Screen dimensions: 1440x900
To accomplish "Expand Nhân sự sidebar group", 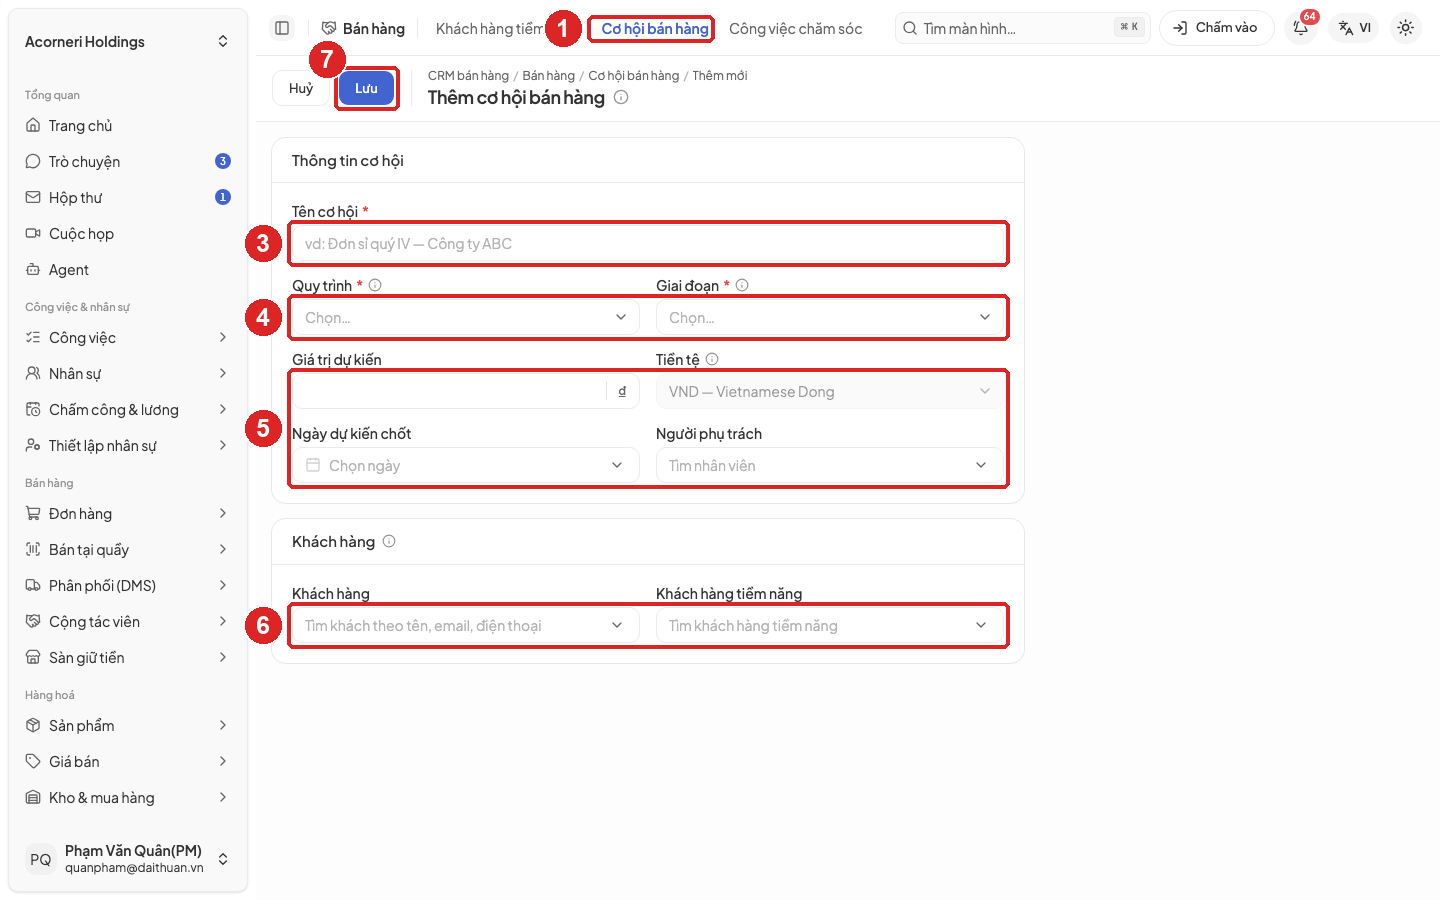I will (128, 374).
